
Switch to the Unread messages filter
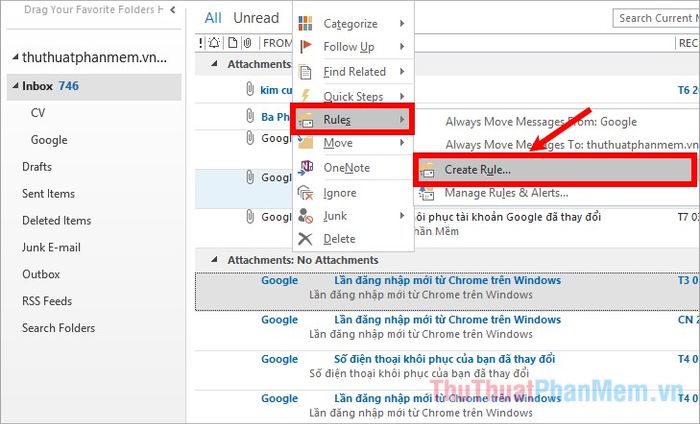tap(256, 18)
